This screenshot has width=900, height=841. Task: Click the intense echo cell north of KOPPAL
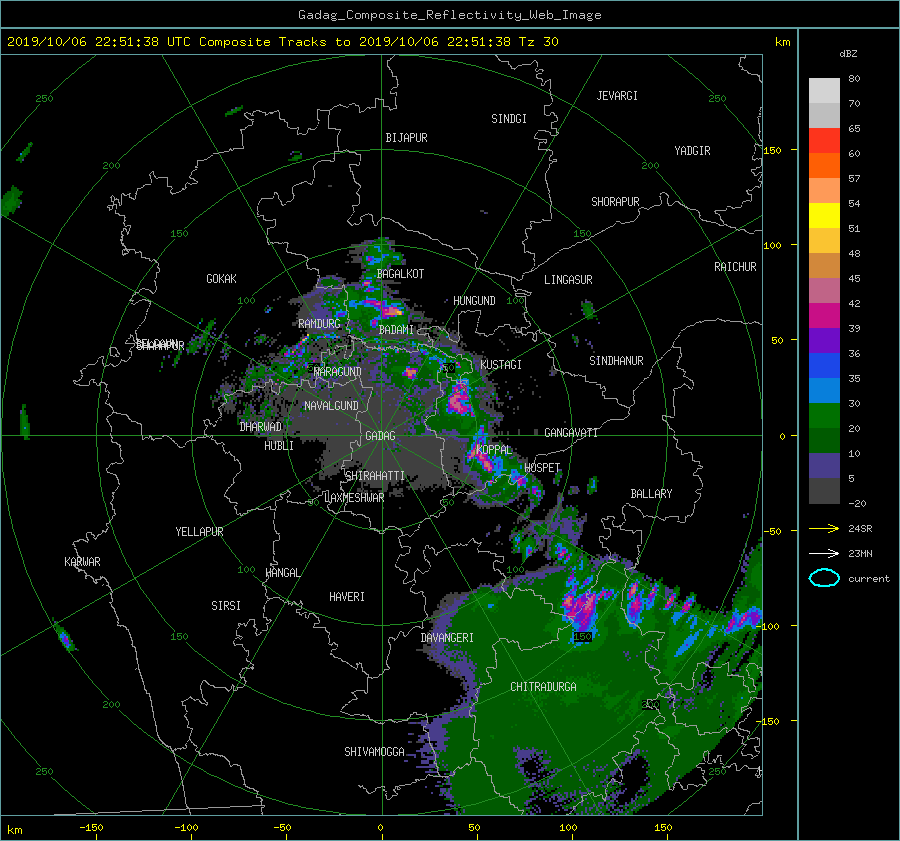click(x=459, y=398)
